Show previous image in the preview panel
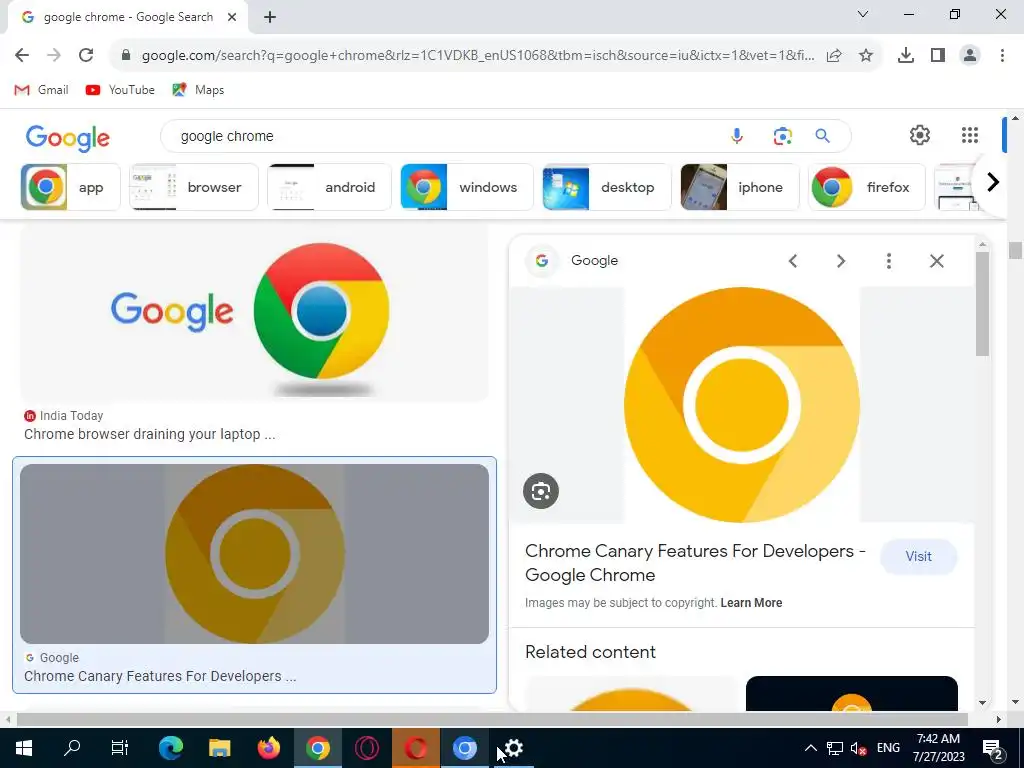The width and height of the screenshot is (1024, 768). click(793, 261)
